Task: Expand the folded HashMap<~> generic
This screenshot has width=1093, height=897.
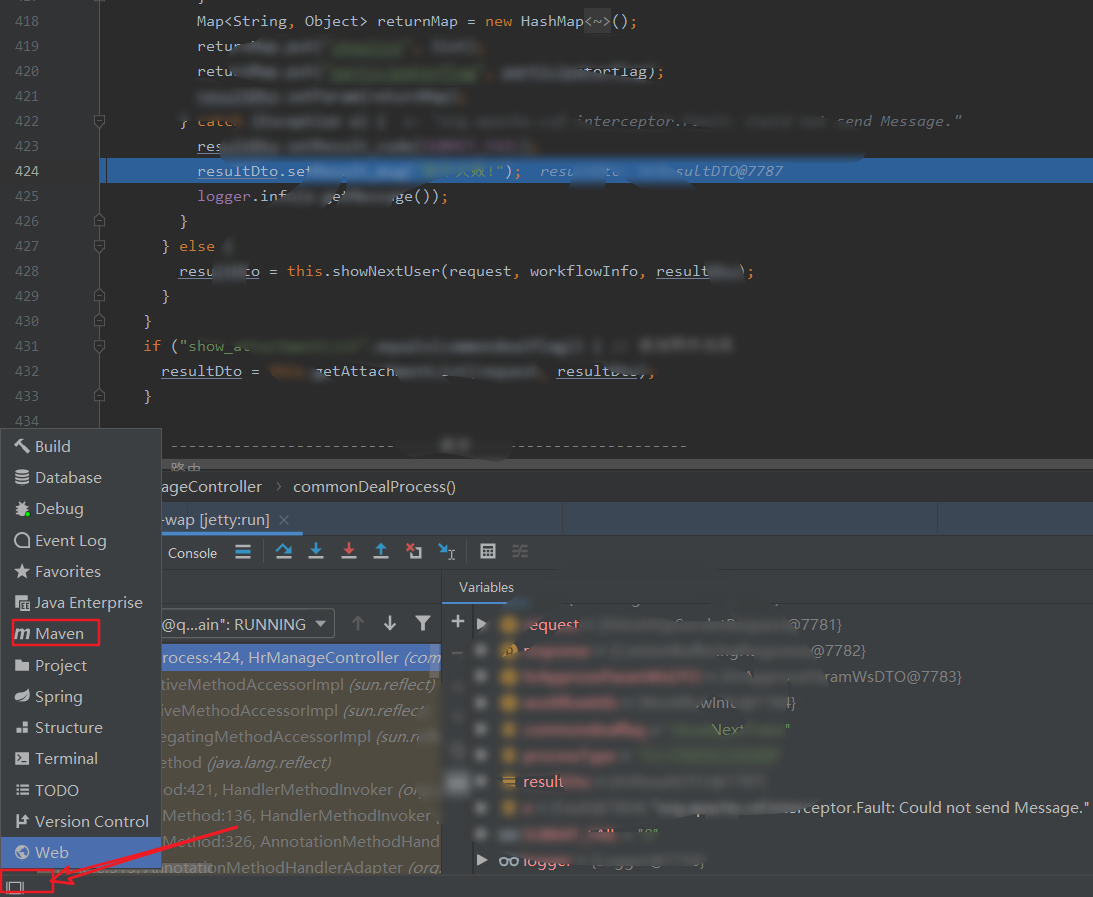Action: [x=597, y=22]
